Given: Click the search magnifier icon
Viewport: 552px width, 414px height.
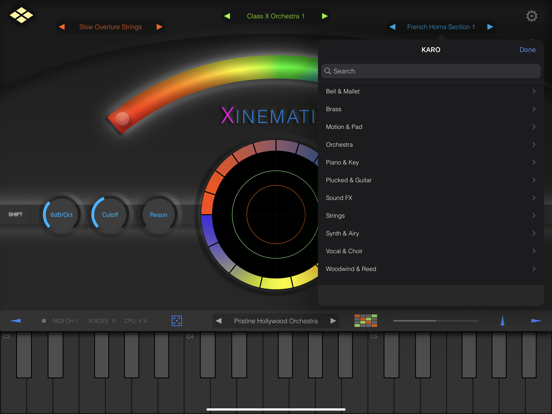Looking at the screenshot, I should coord(327,71).
